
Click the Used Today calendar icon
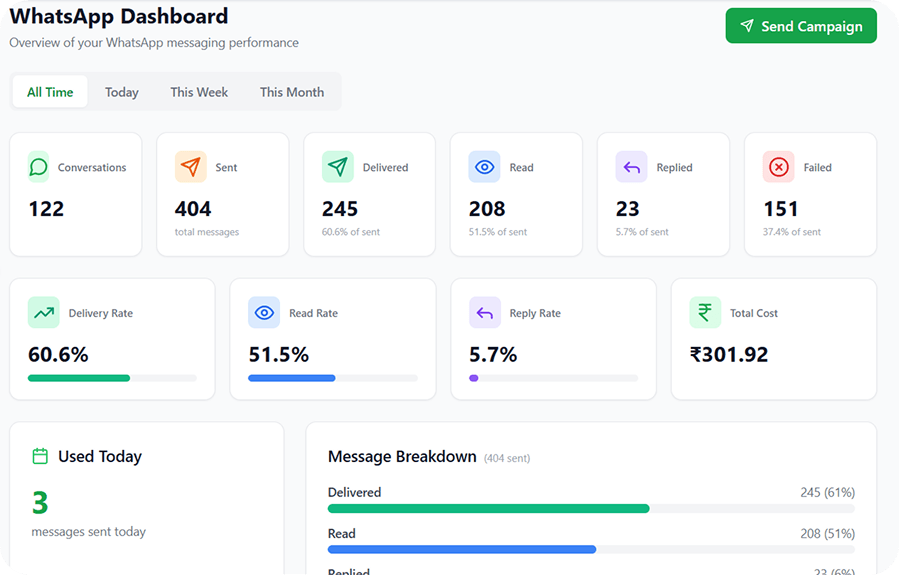click(40, 456)
